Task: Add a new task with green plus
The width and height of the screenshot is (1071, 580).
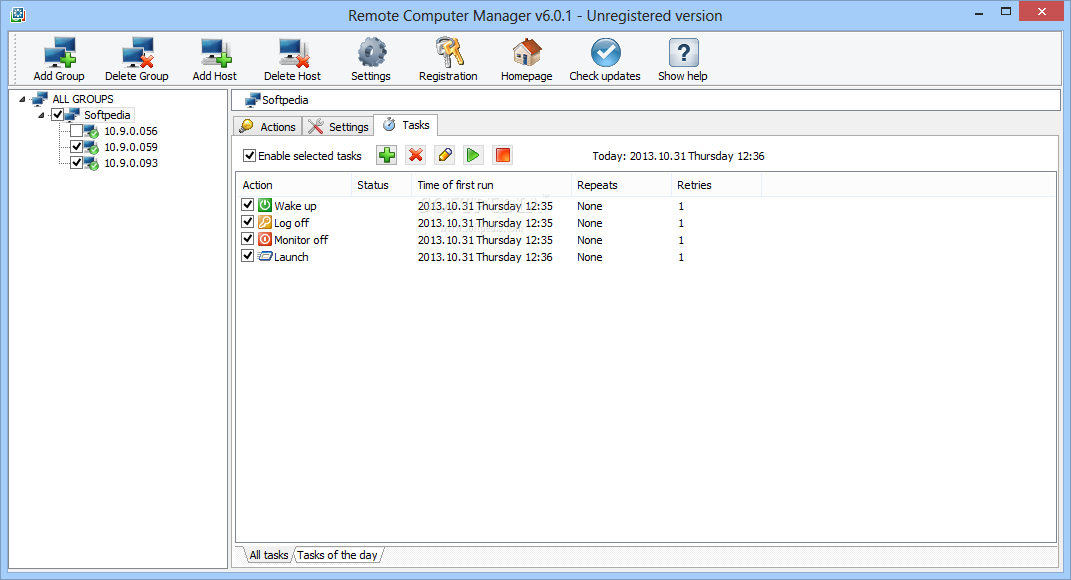Action: 387,155
